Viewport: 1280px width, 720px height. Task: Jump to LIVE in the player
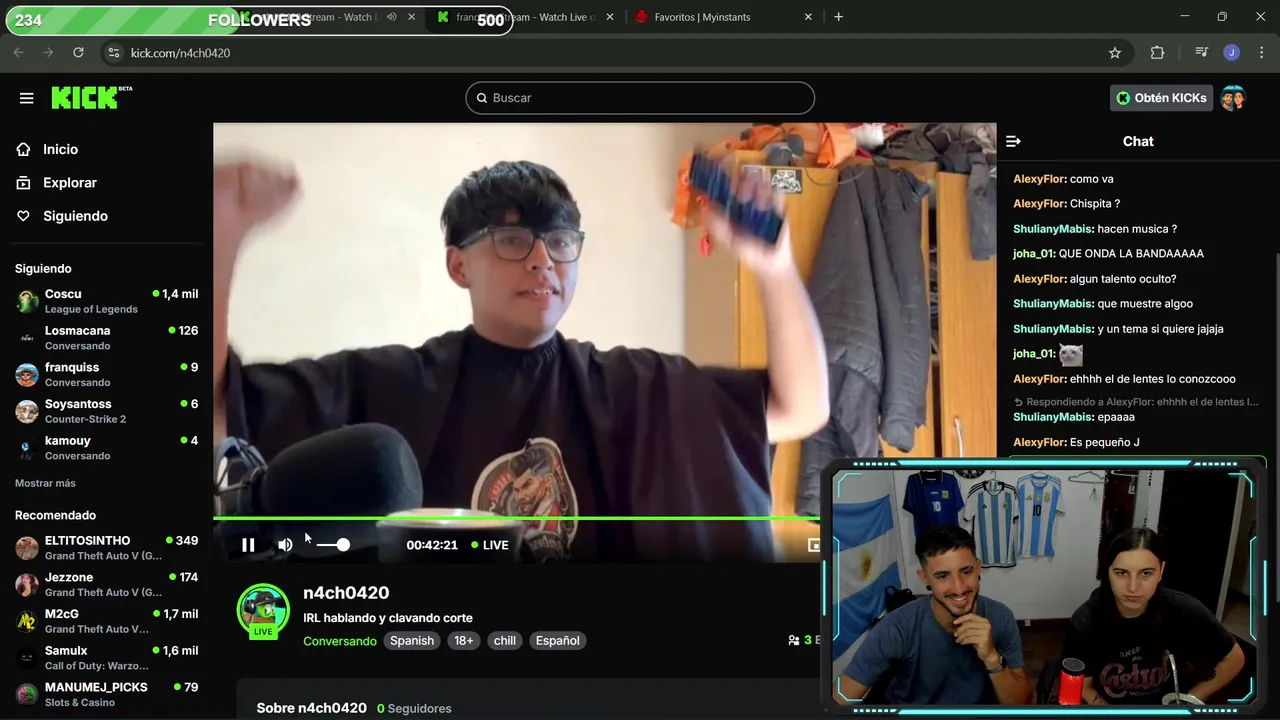click(x=490, y=545)
